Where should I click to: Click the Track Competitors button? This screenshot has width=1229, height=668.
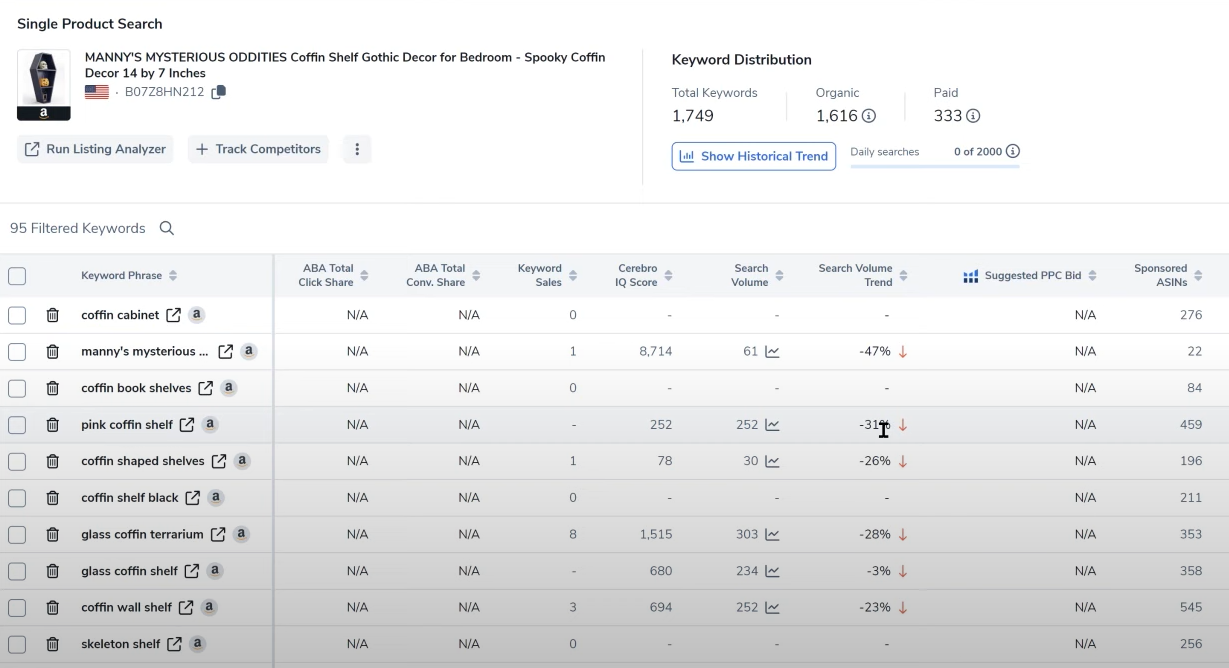point(258,149)
